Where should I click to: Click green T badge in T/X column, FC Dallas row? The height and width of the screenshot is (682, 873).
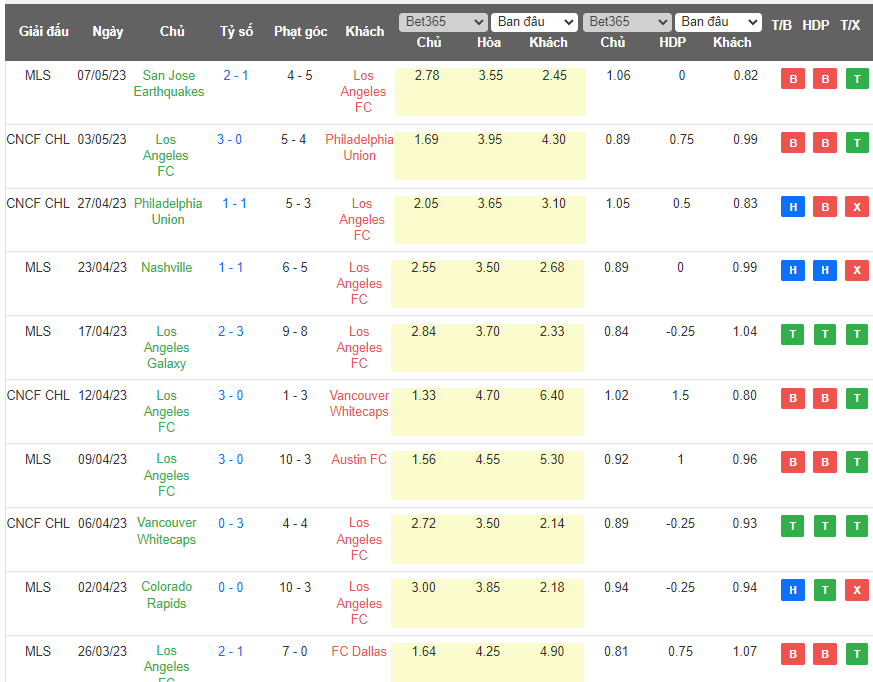click(x=856, y=654)
